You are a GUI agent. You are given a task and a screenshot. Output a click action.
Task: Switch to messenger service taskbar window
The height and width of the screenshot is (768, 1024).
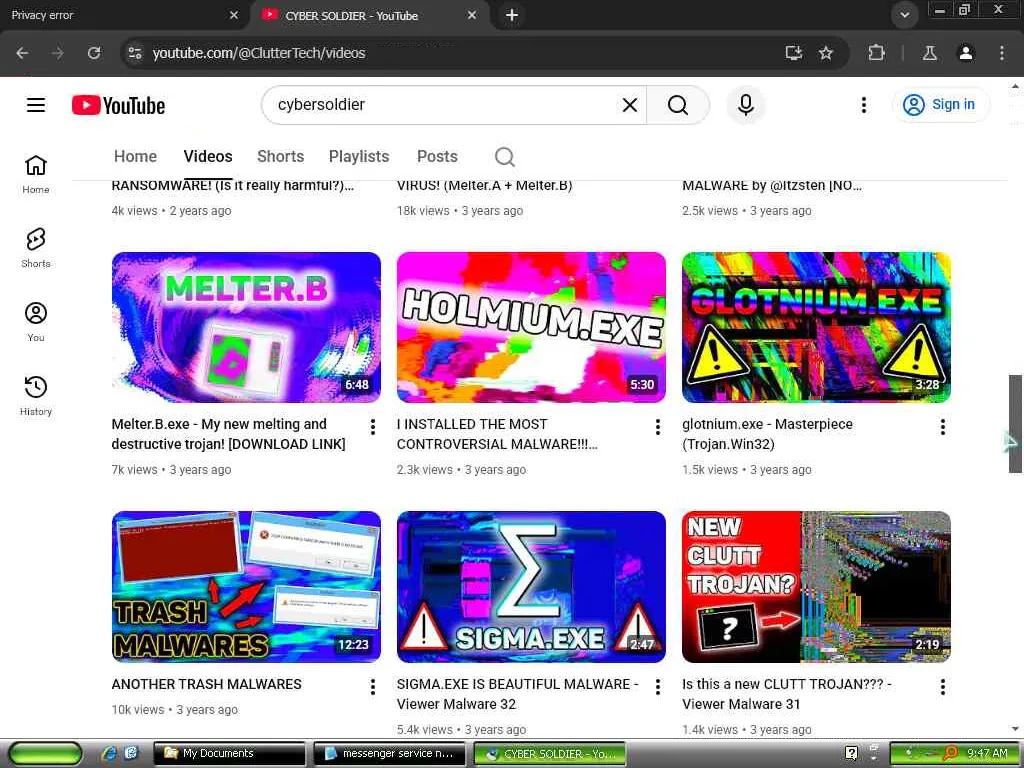pyautogui.click(x=390, y=754)
